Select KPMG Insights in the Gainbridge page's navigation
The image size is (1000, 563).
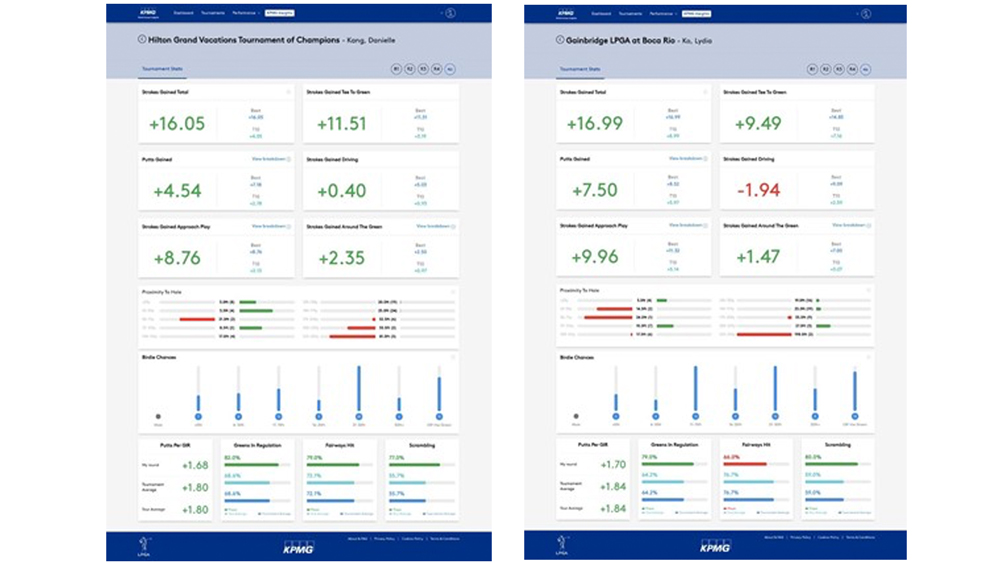point(696,13)
